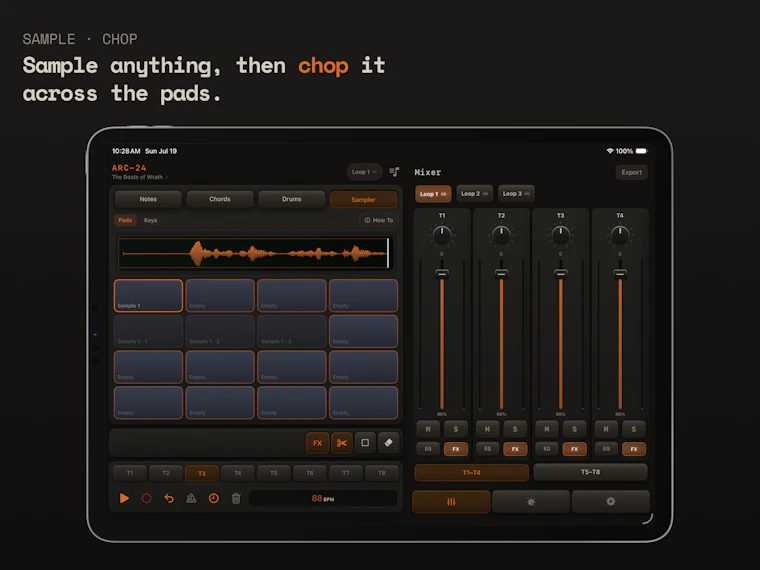Open EQ for mixer track T1
The height and width of the screenshot is (570, 760).
[428, 449]
